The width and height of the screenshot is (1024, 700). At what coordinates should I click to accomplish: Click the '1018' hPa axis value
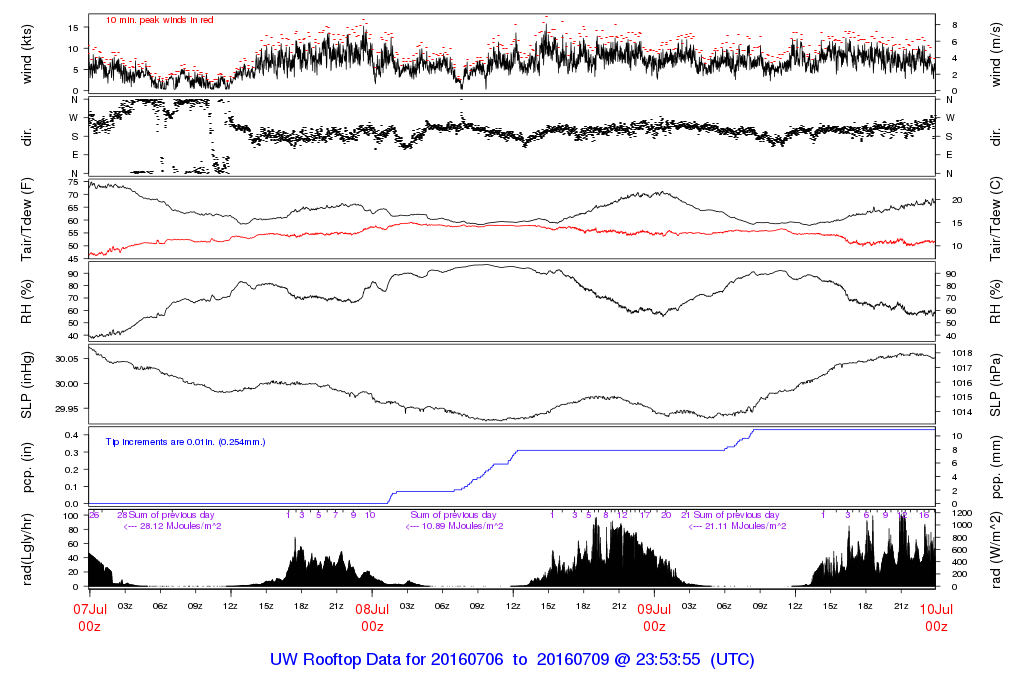click(x=961, y=353)
